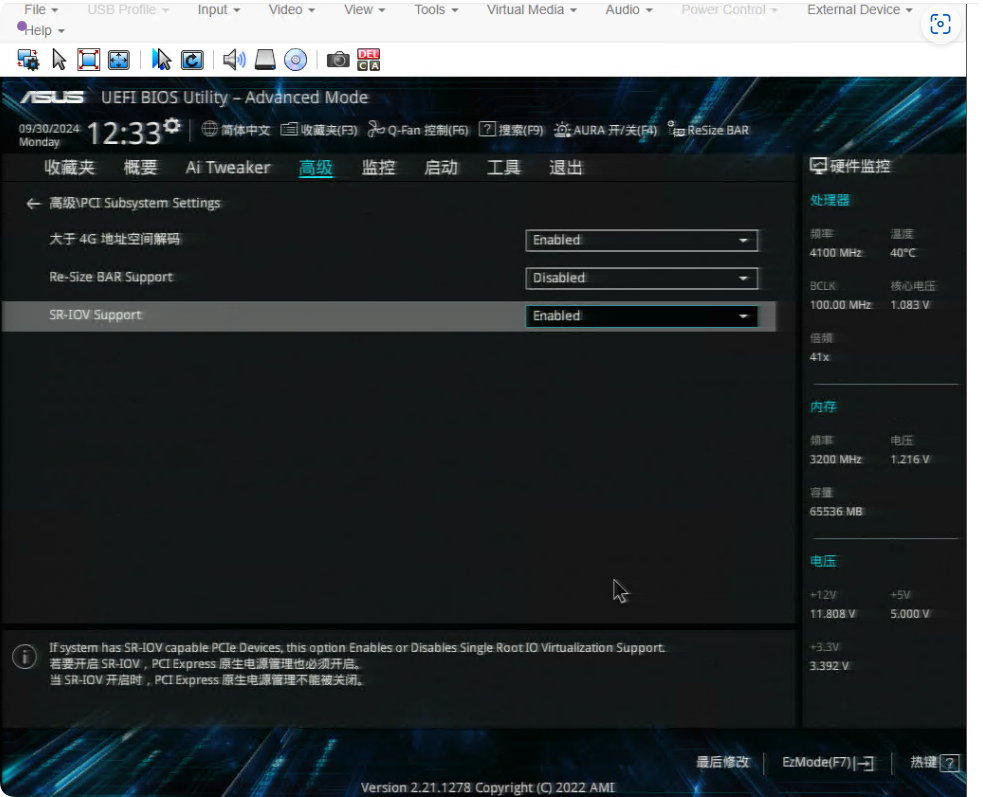Click the 4100 MHz processor frequency value
Screen dimensions: 983x797
coord(836,253)
